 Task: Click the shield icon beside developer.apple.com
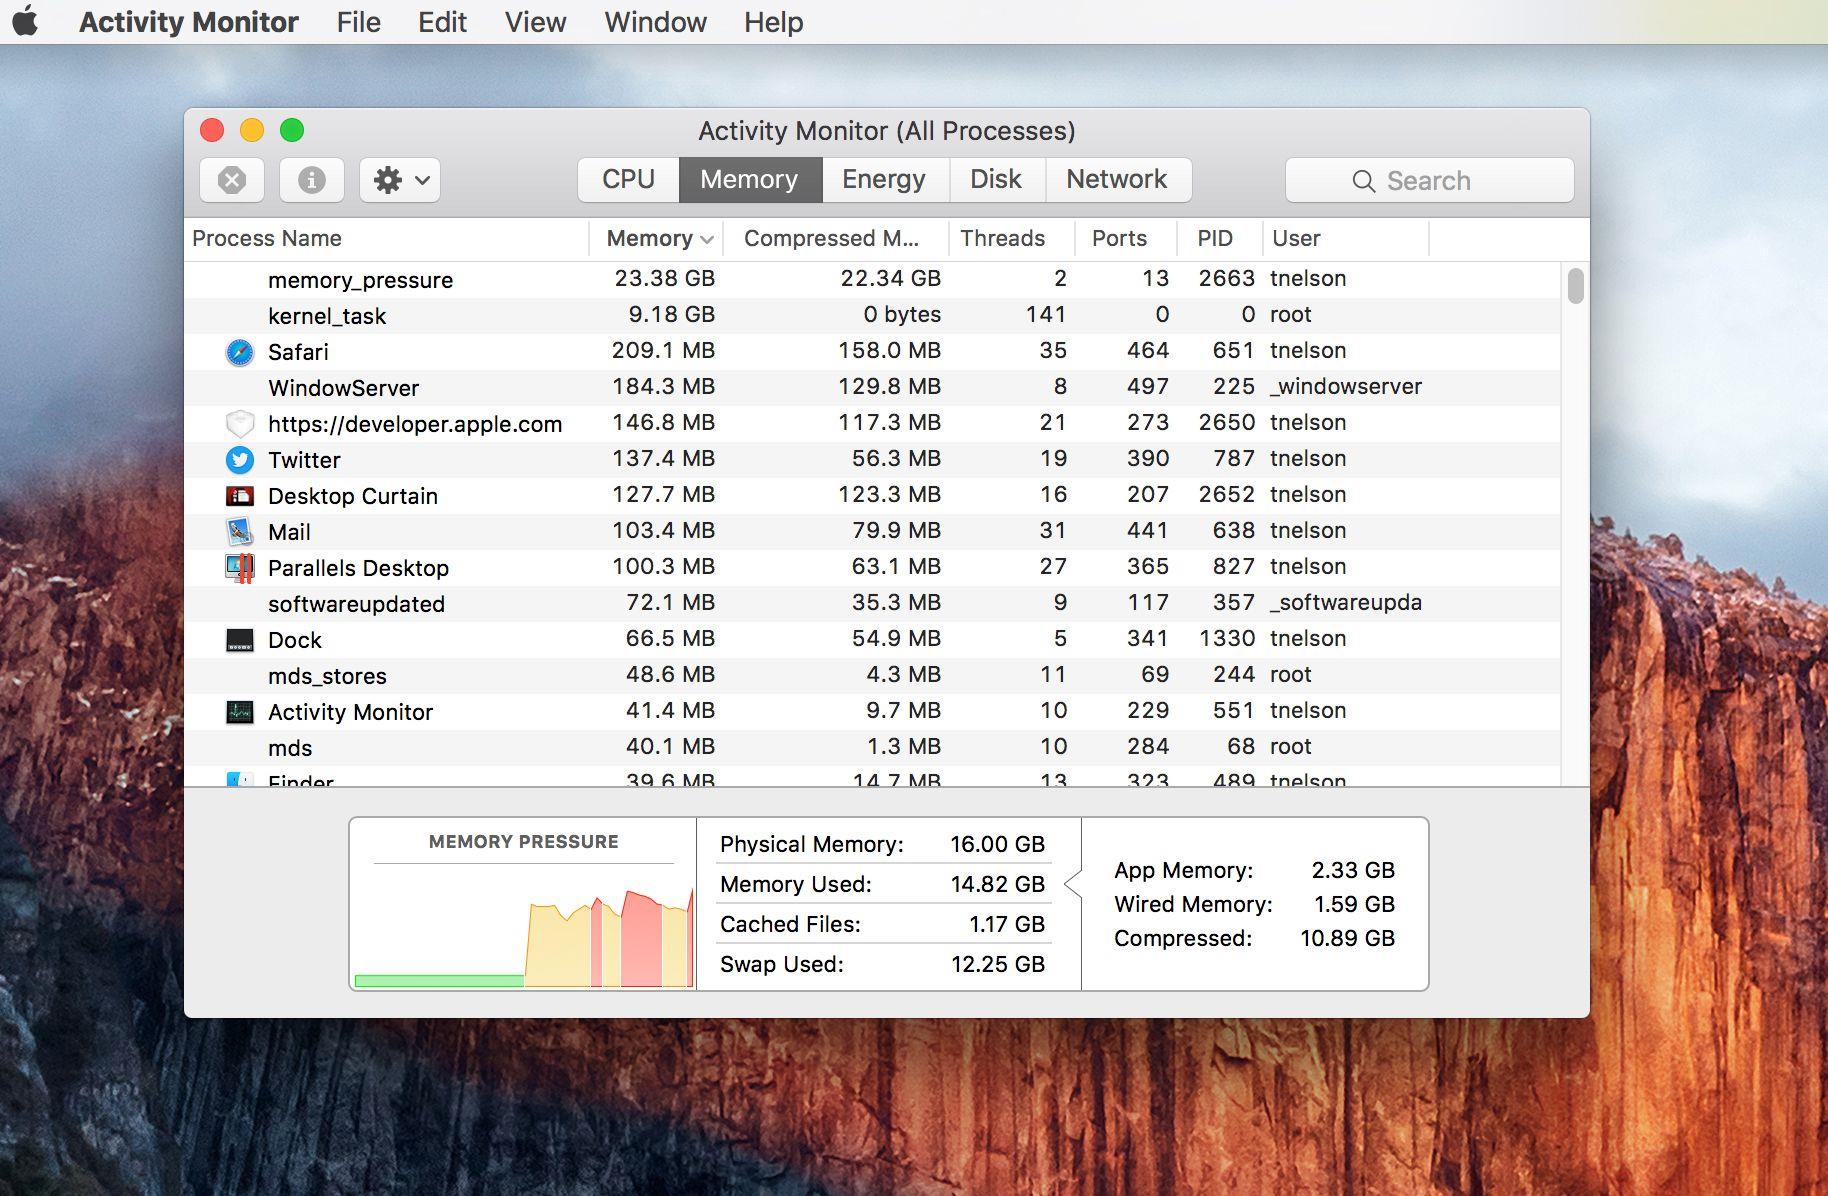click(x=240, y=424)
